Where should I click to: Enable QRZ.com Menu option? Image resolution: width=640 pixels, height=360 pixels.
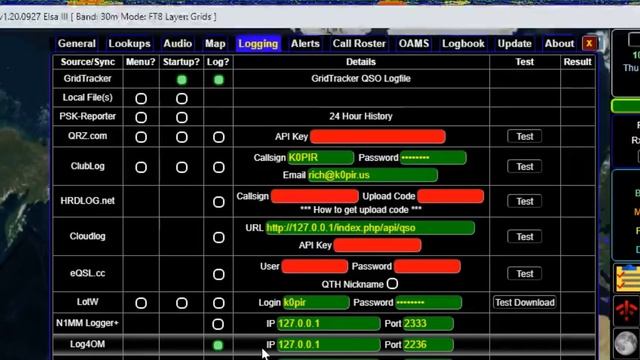pyautogui.click(x=141, y=137)
